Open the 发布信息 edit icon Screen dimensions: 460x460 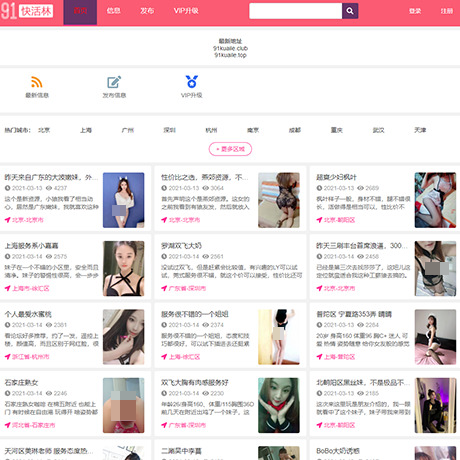tap(114, 82)
